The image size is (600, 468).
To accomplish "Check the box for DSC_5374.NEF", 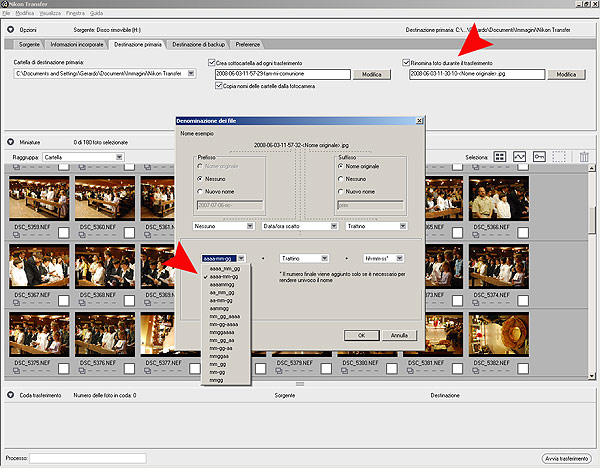I will coord(523,300).
